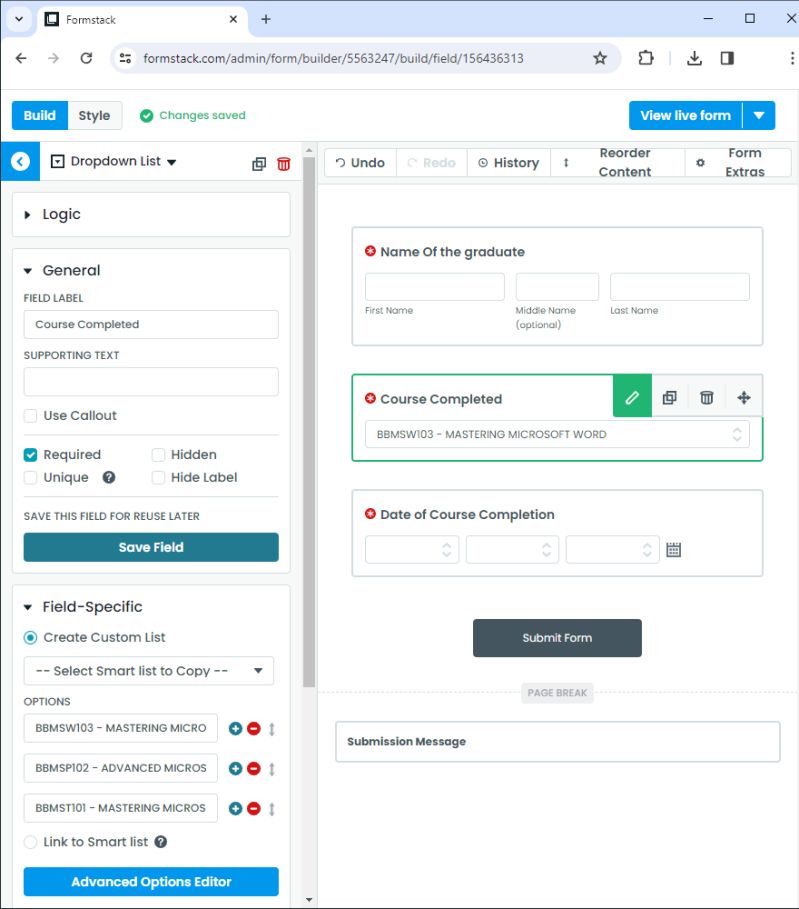Open browser downloads icon
This screenshot has width=799, height=909.
pyautogui.click(x=694, y=58)
